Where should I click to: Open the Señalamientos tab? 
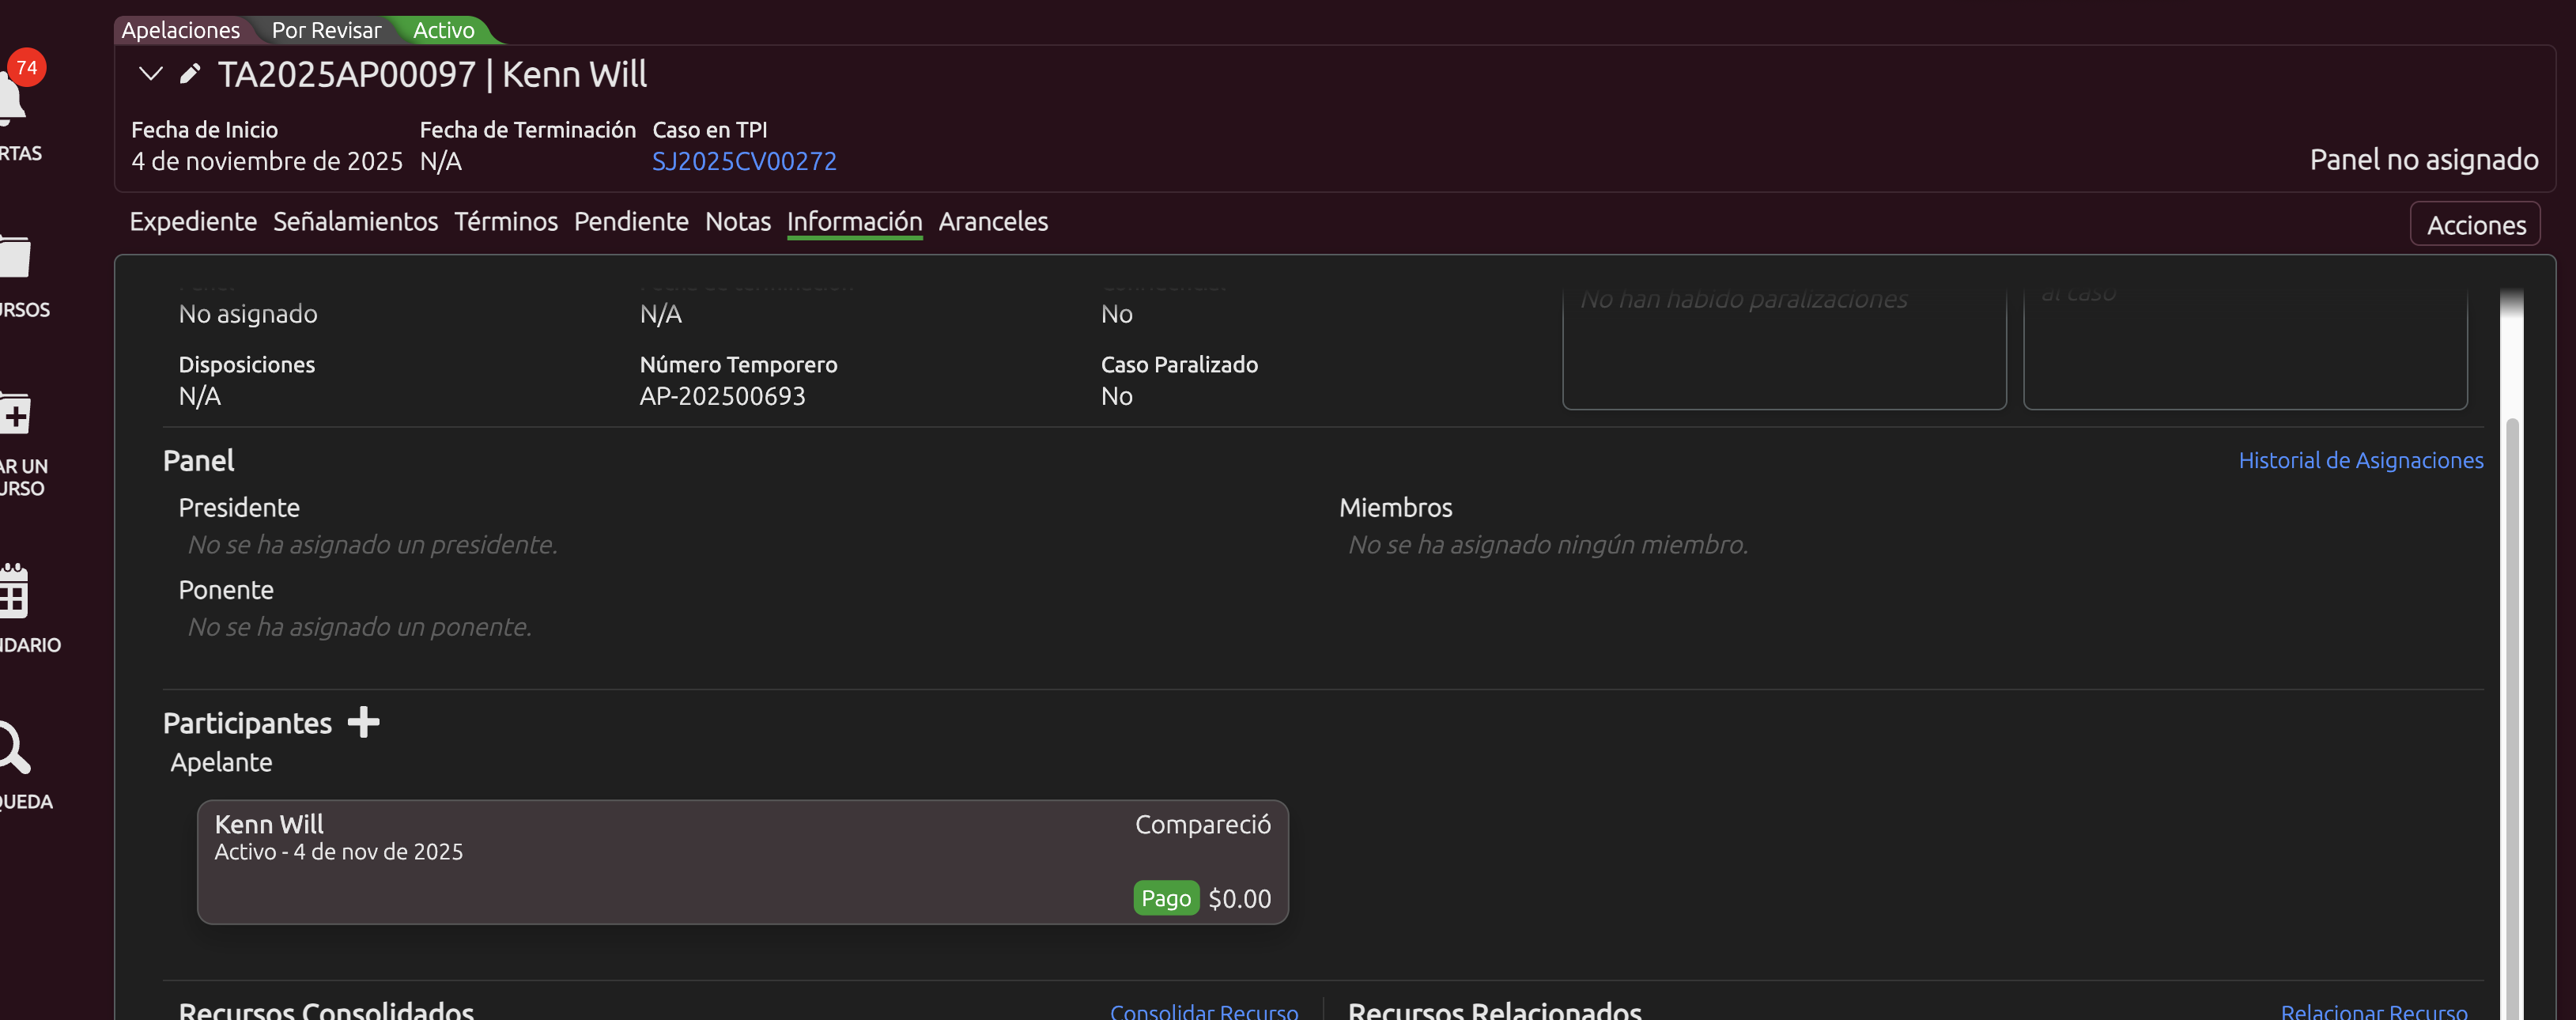pyautogui.click(x=355, y=221)
